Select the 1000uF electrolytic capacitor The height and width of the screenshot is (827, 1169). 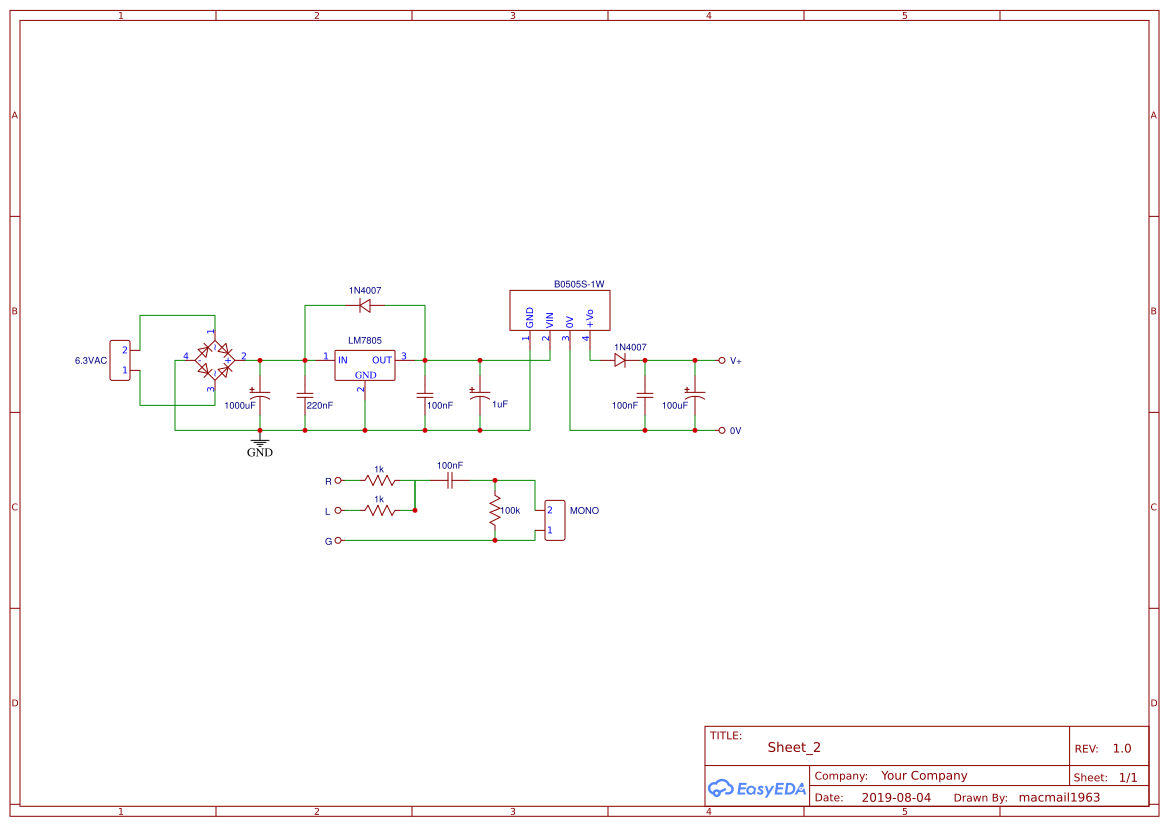tap(260, 396)
